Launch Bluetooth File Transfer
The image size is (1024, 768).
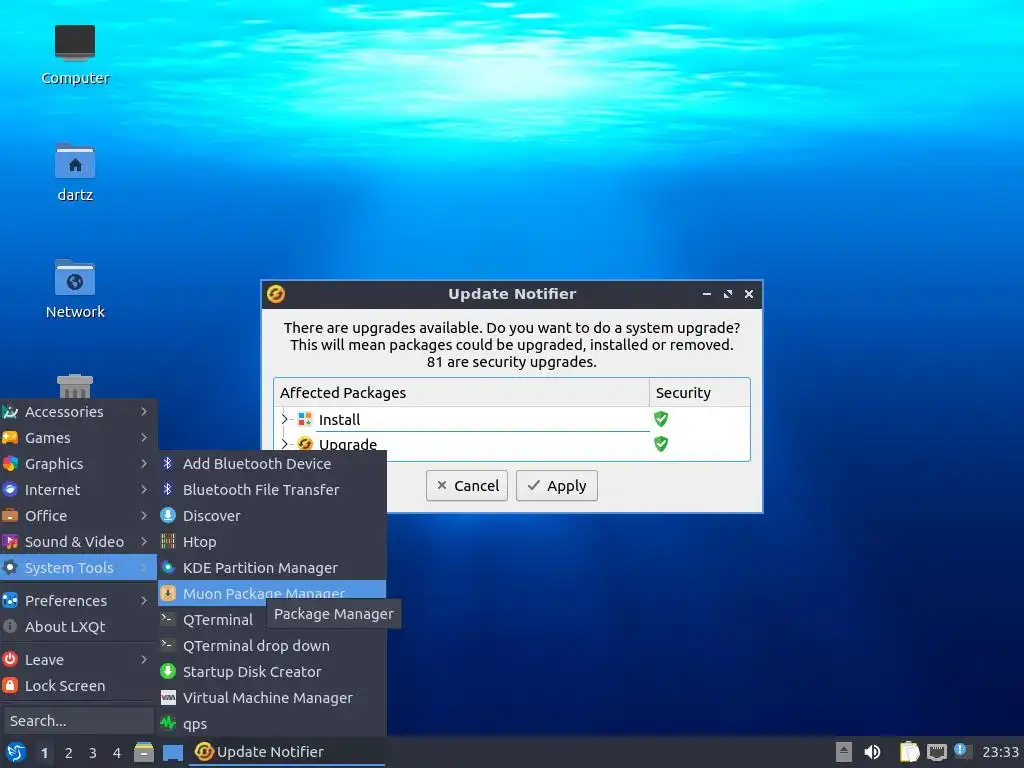[x=272, y=490]
